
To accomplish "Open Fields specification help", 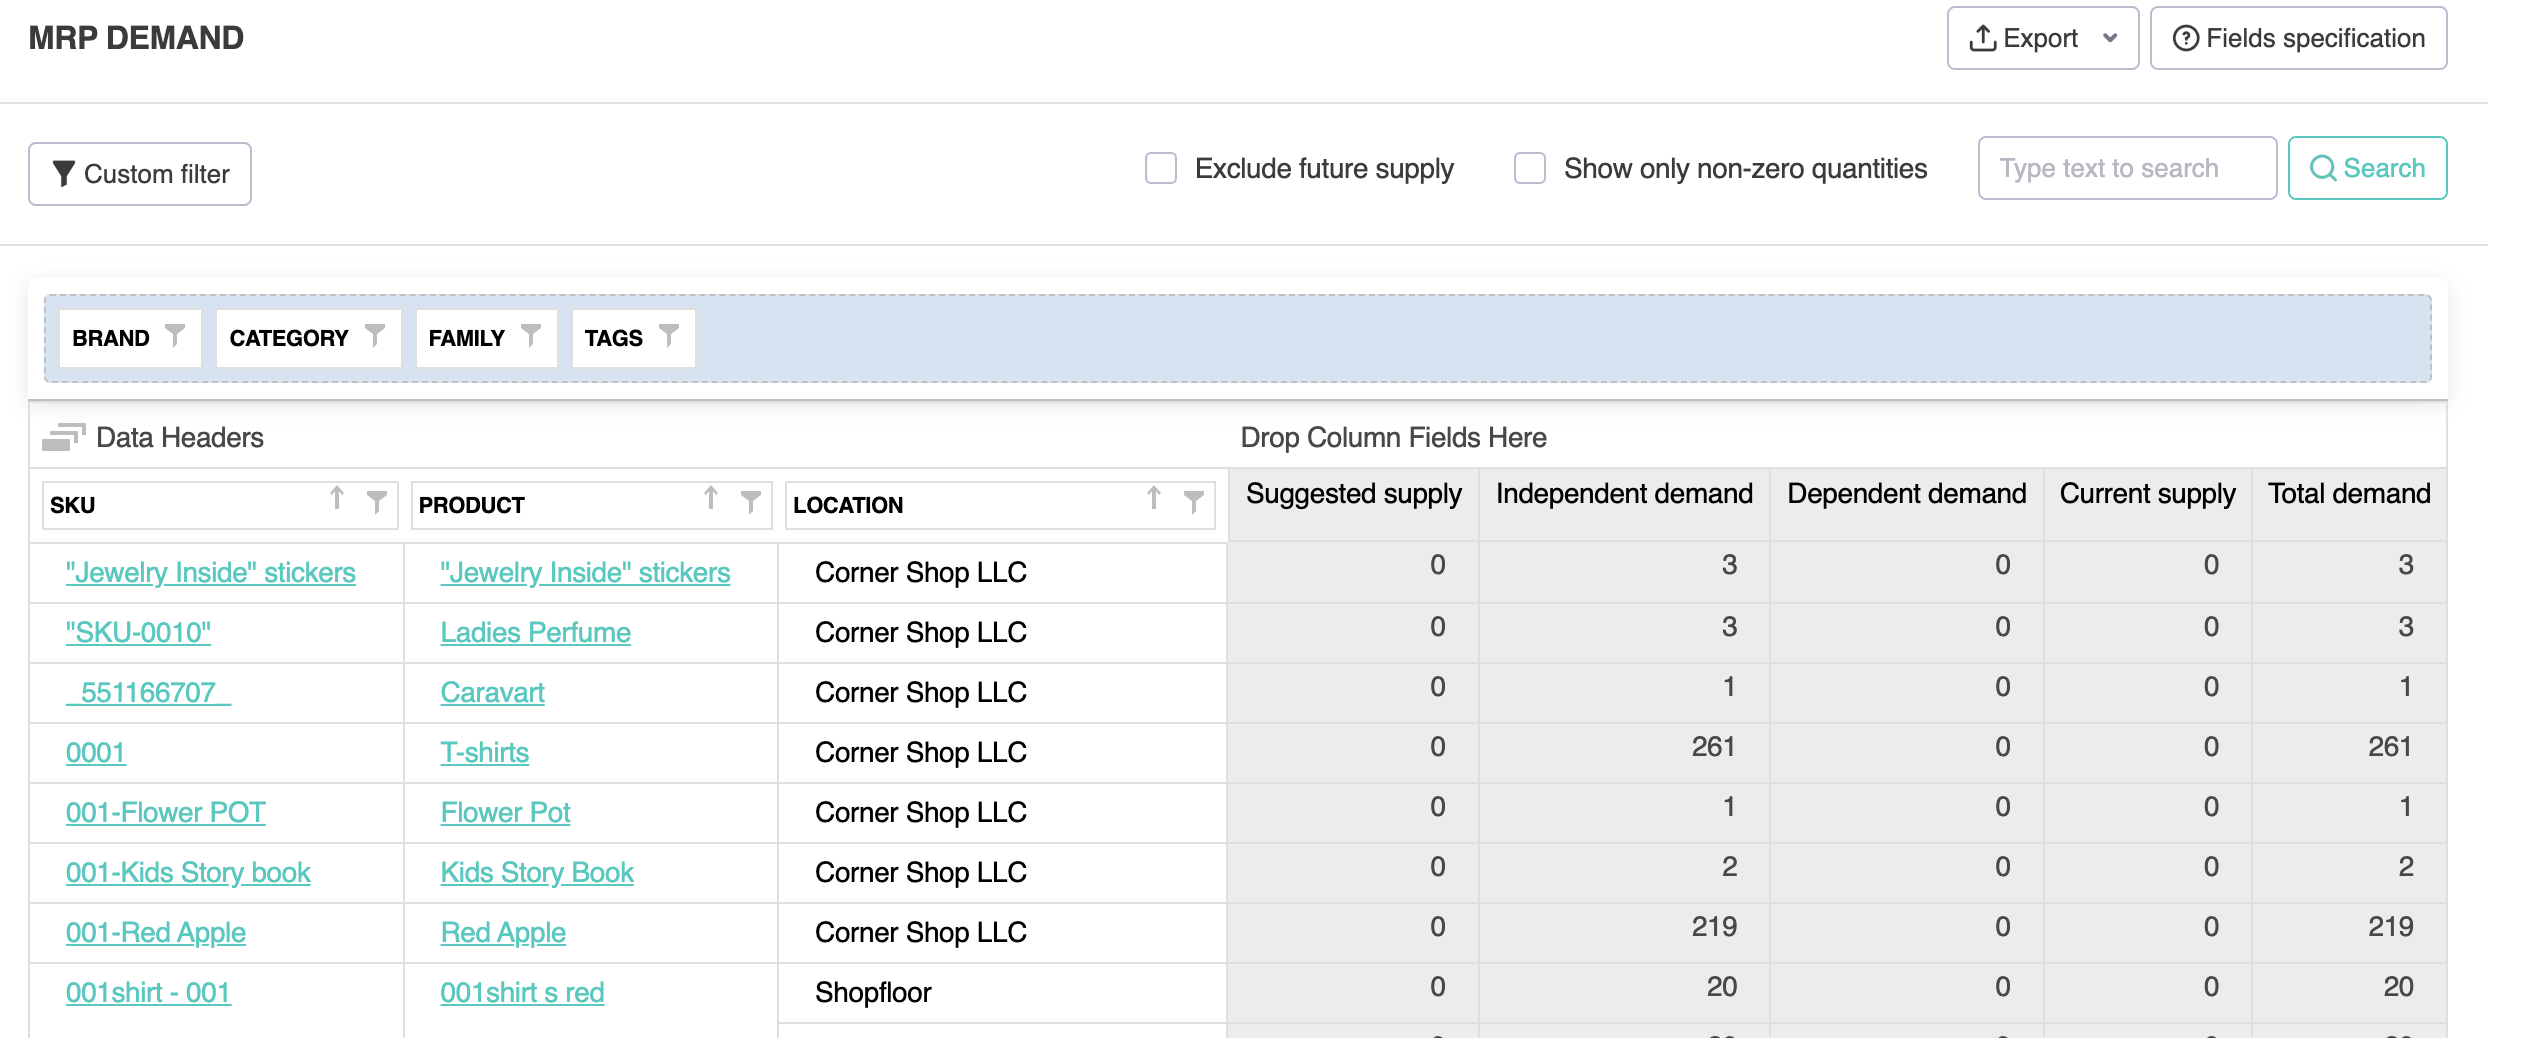I will (x=2298, y=39).
